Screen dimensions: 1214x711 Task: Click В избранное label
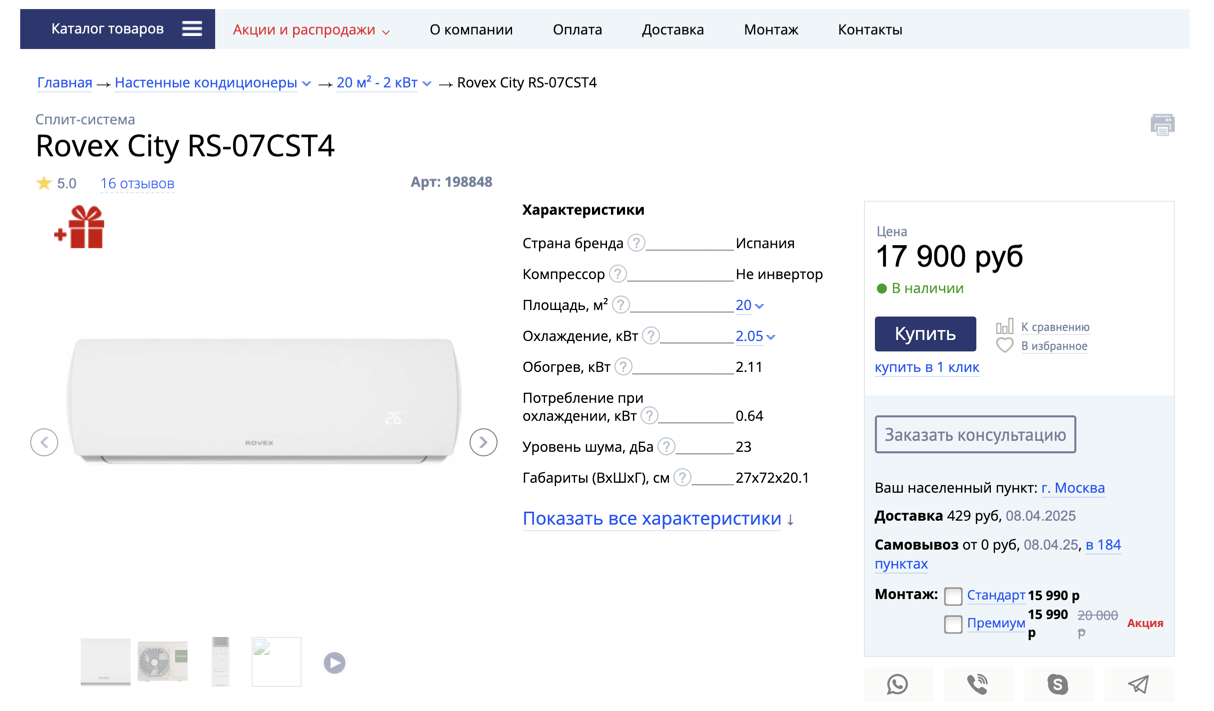[1054, 346]
